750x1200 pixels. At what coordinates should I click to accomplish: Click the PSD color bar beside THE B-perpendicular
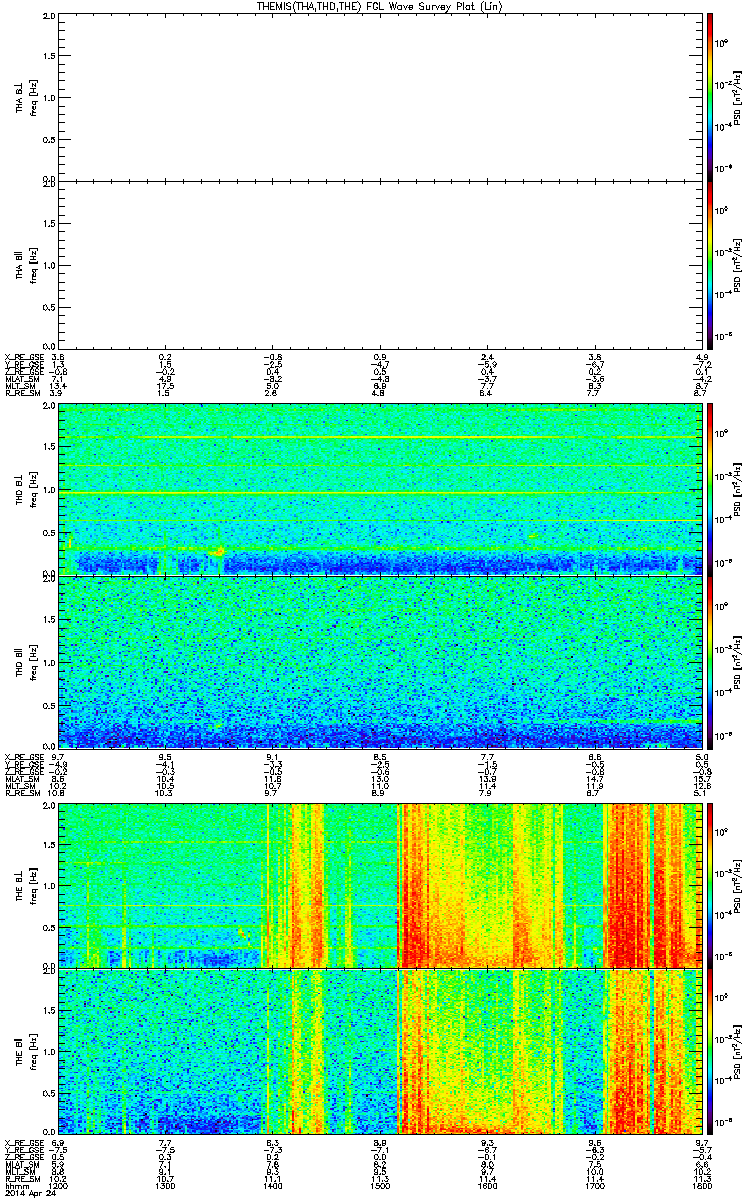pyautogui.click(x=710, y=884)
